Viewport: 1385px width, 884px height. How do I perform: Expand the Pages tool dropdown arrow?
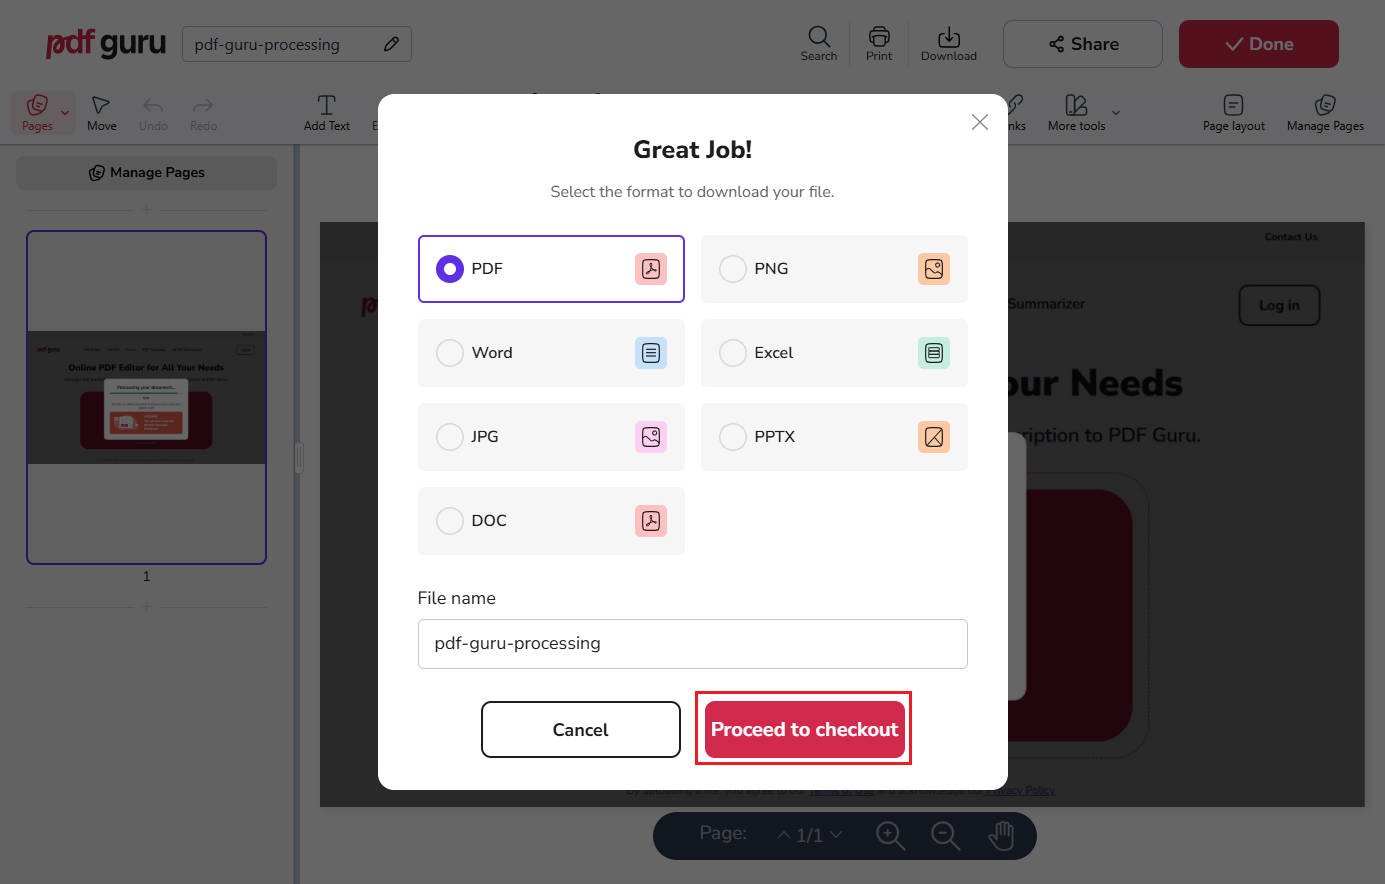click(65, 113)
